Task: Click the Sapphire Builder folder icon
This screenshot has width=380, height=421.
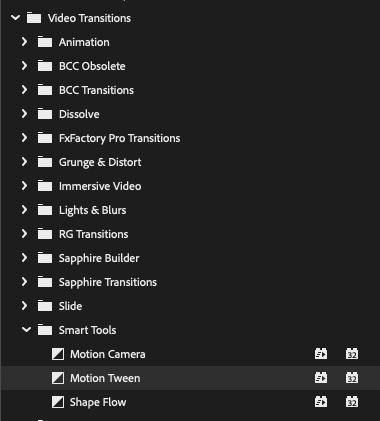Action: [45, 258]
